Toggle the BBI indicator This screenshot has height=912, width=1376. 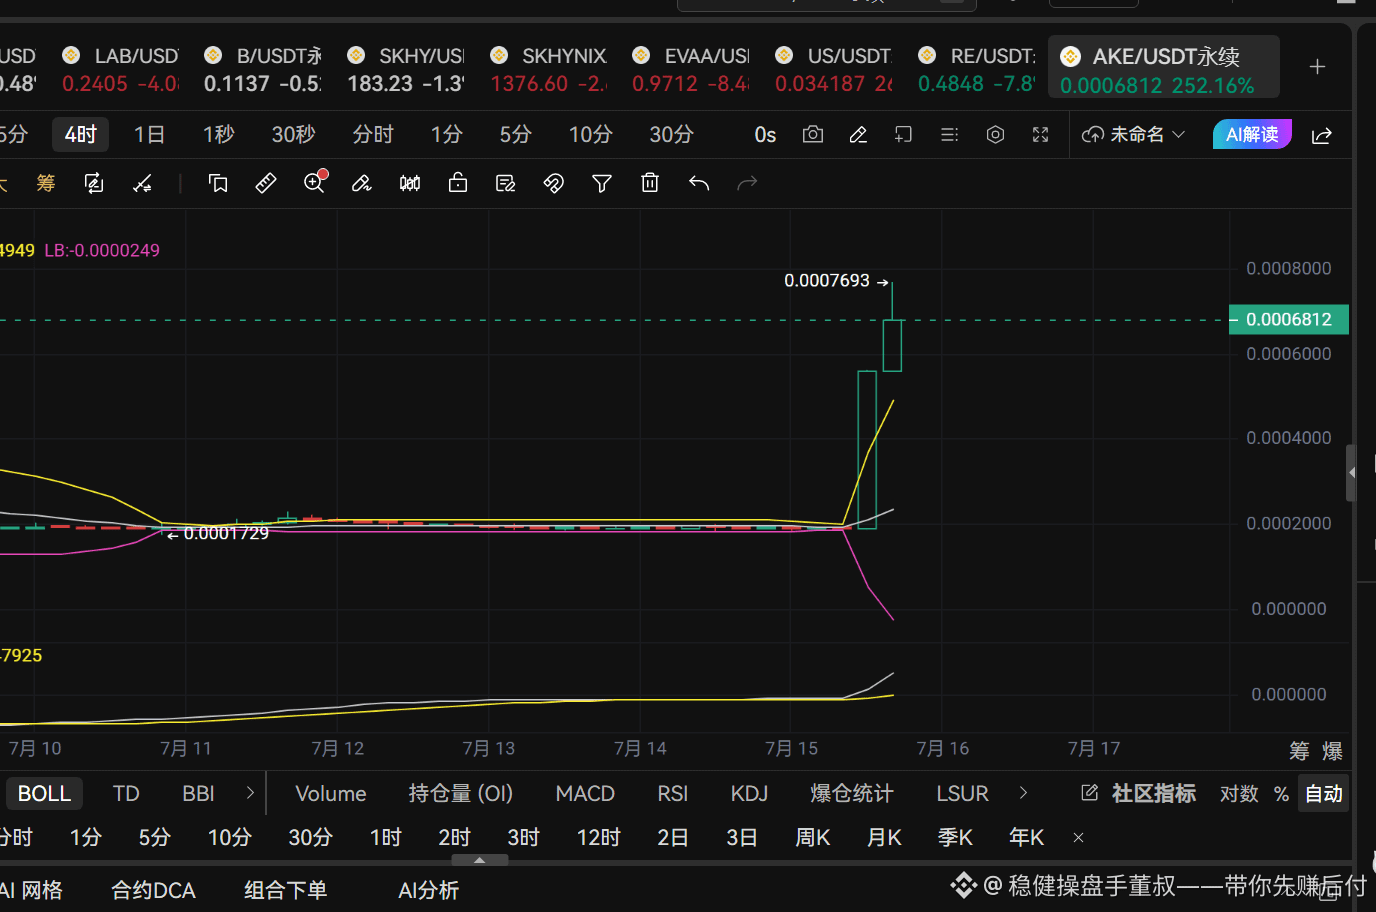pyautogui.click(x=198, y=794)
